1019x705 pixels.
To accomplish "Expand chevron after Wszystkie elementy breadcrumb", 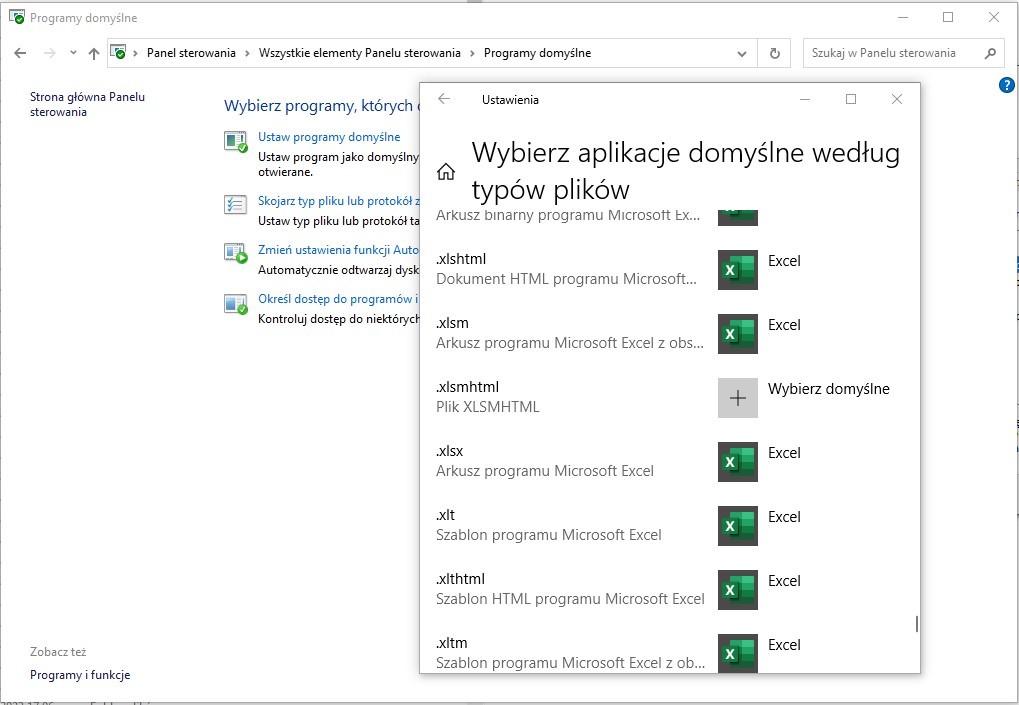I will click(472, 53).
